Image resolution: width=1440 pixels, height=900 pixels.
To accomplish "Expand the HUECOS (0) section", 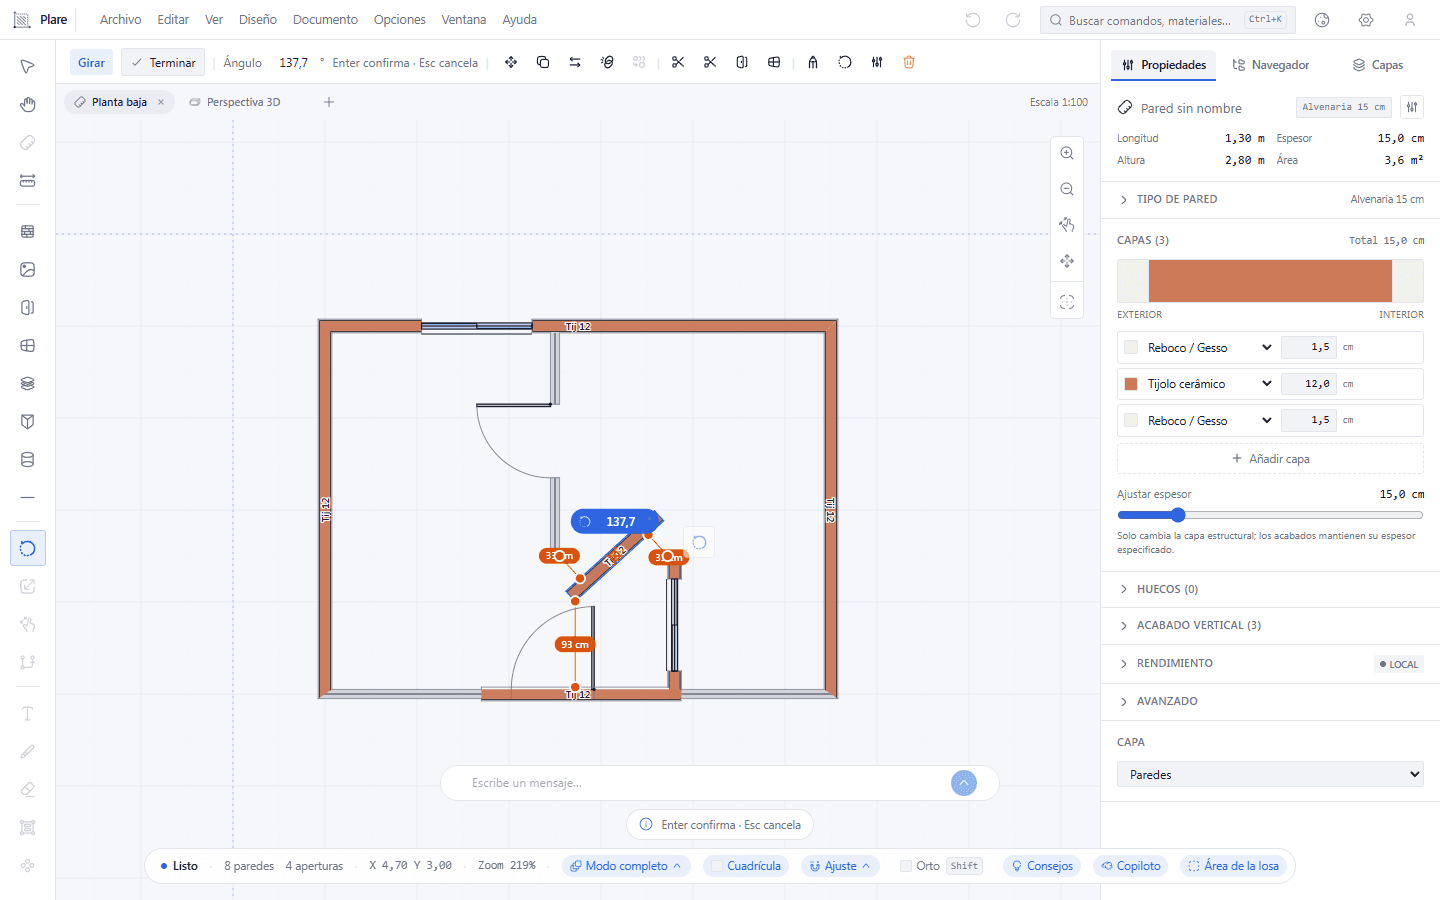I will click(1270, 589).
